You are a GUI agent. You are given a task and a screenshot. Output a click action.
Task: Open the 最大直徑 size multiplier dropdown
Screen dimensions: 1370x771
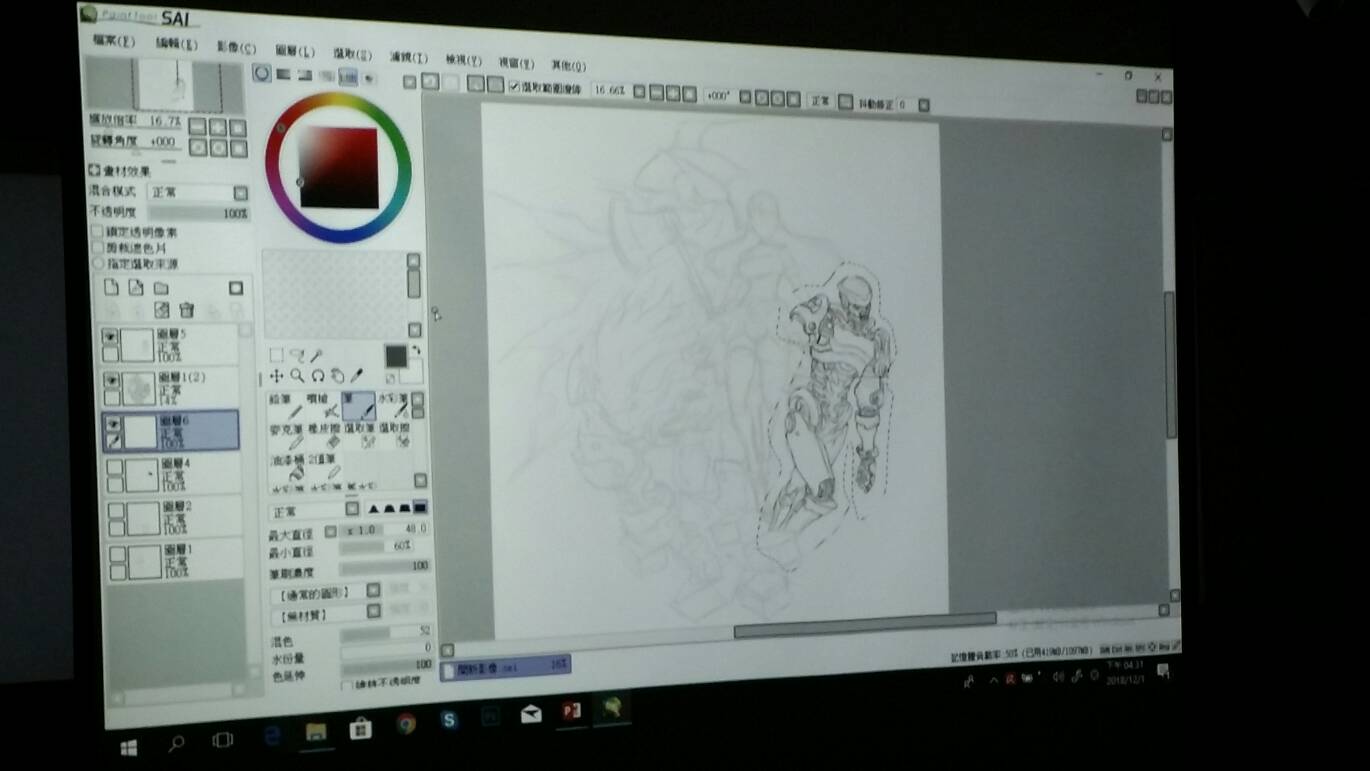330,530
